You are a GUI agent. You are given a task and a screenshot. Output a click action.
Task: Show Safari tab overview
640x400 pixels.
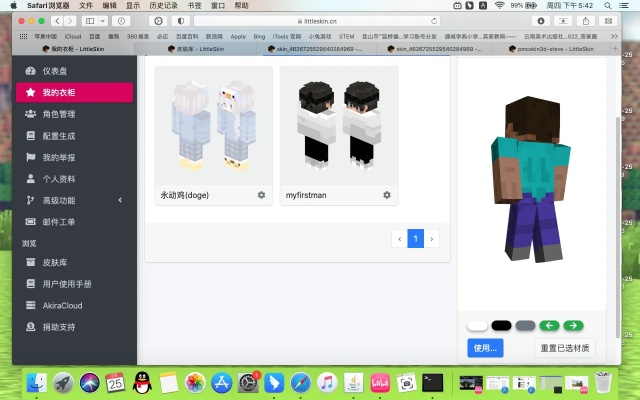tap(608, 21)
